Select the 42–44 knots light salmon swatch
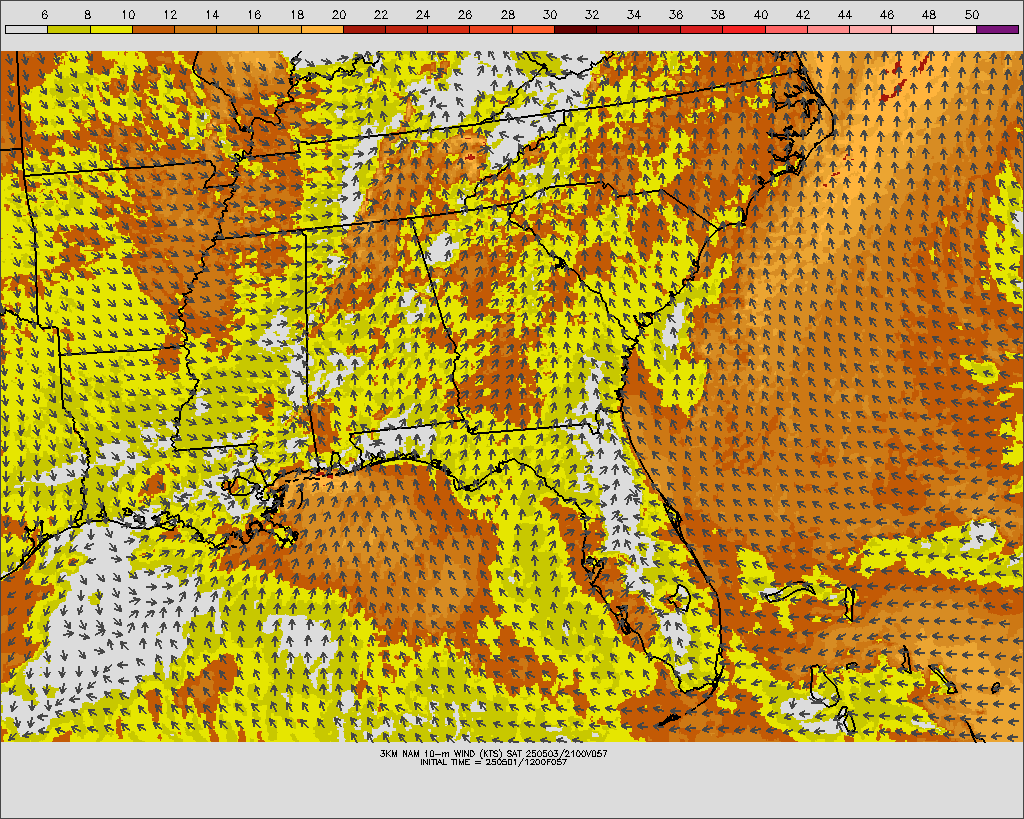The width and height of the screenshot is (1024, 819). tap(829, 29)
